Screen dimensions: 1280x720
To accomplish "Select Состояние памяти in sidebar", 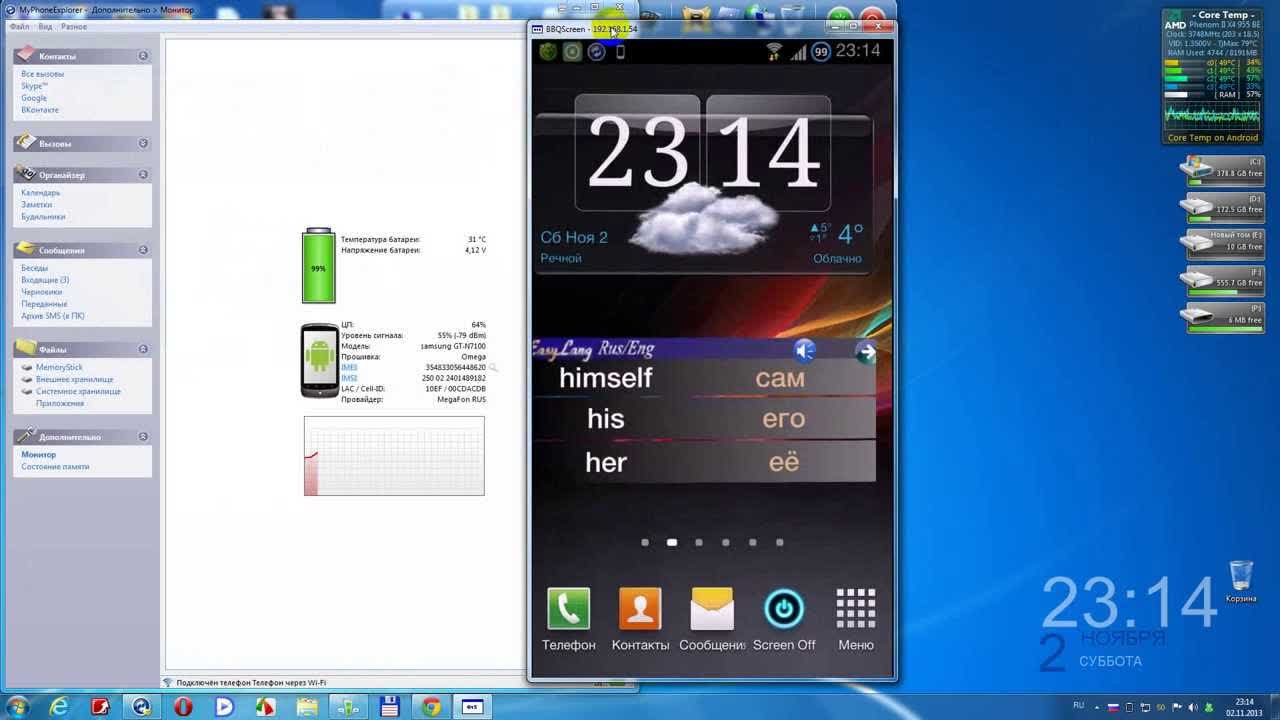I will 55,467.
